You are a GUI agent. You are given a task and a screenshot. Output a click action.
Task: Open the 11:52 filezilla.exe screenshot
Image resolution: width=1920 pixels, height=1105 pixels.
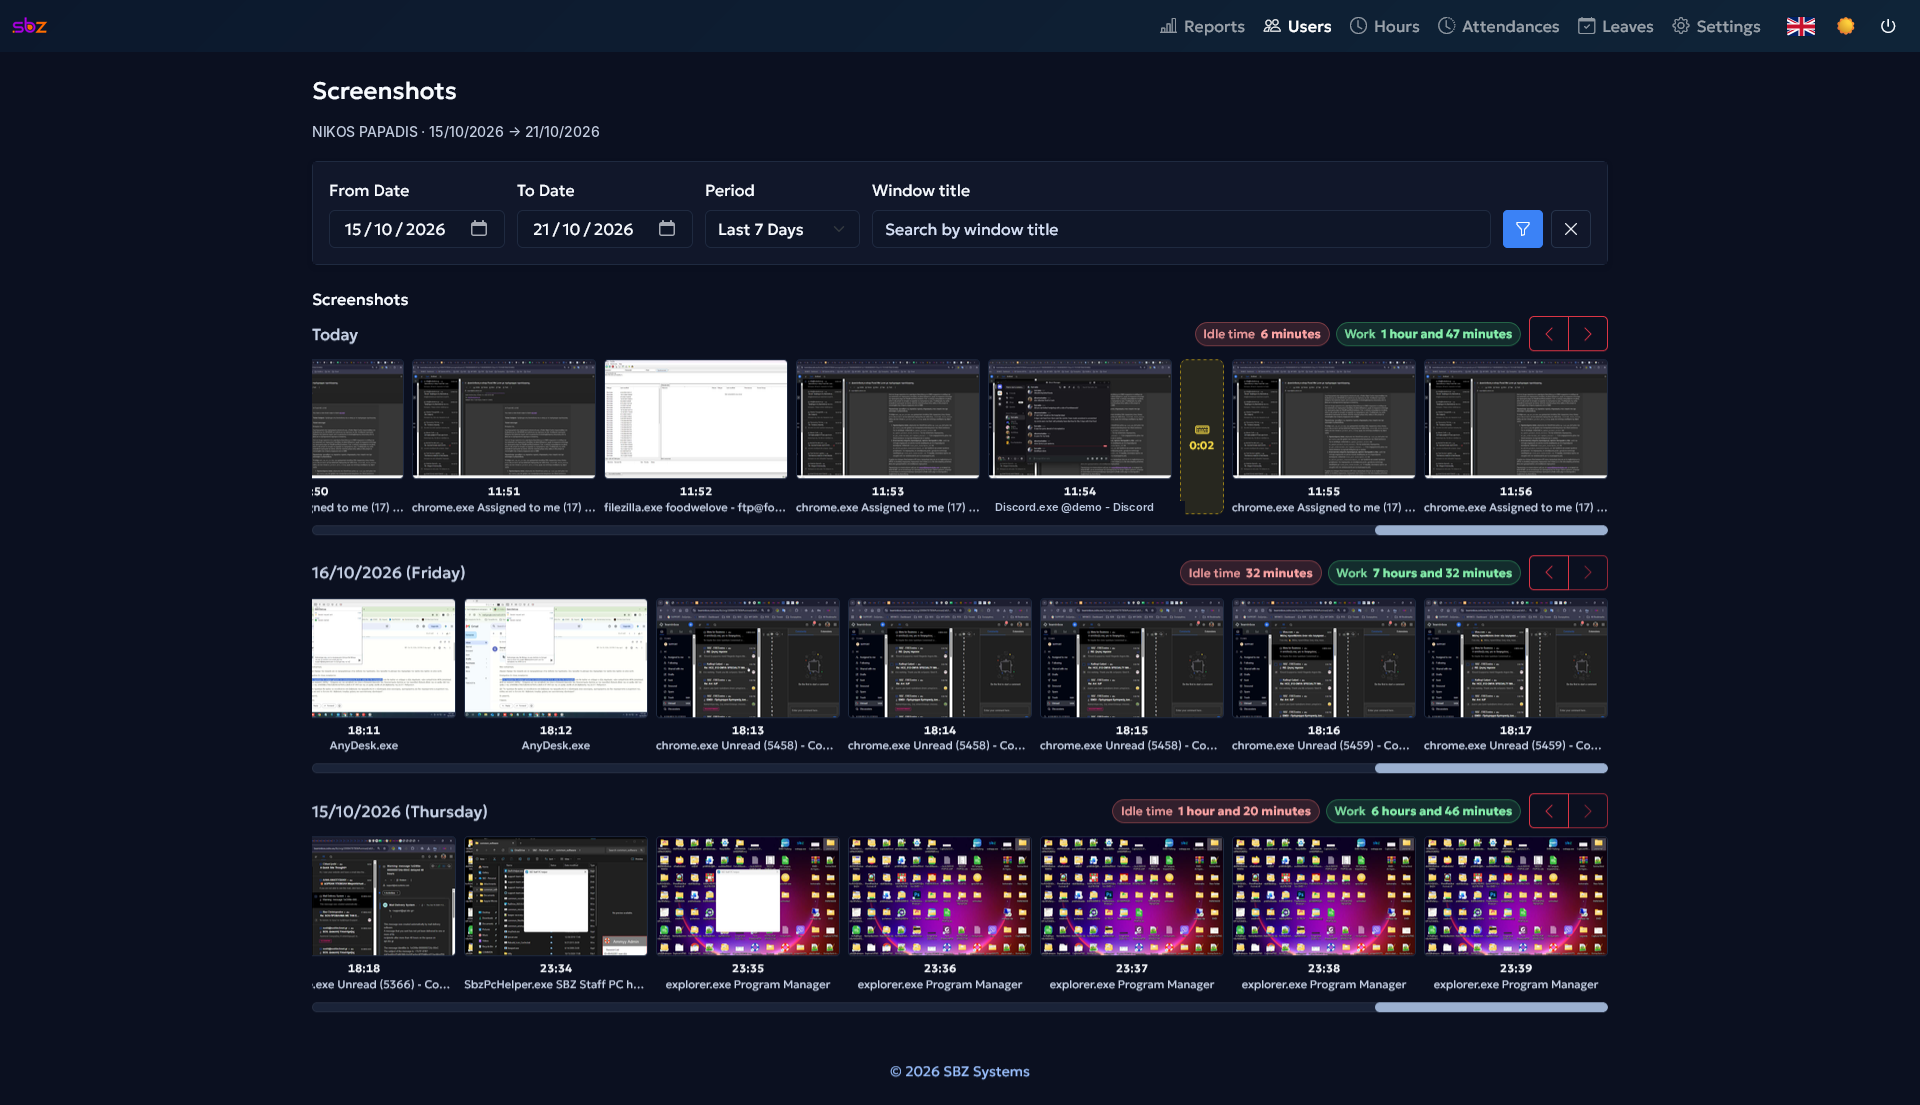tap(695, 419)
